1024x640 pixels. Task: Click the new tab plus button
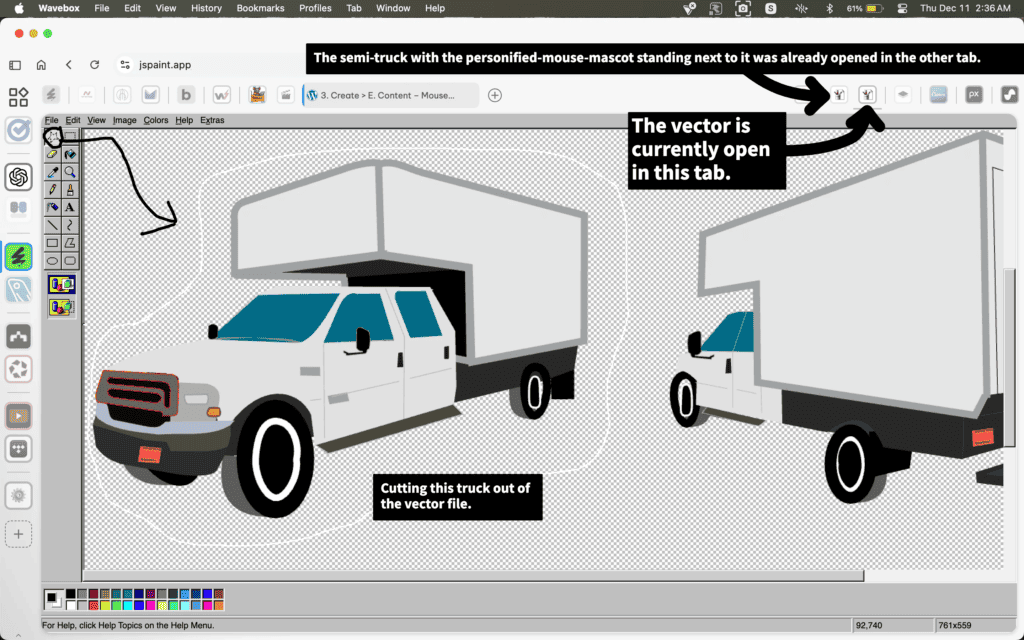click(x=494, y=95)
